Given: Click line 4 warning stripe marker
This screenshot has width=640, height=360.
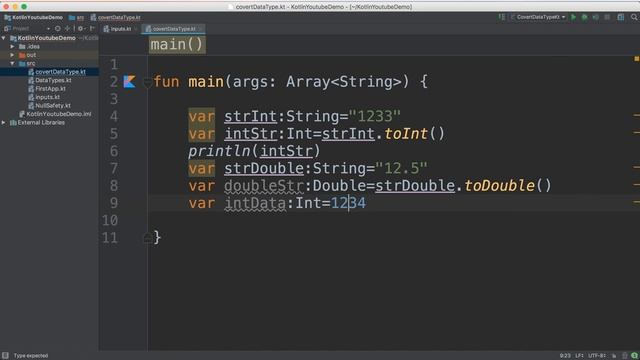Looking at the screenshot, I should (x=636, y=116).
